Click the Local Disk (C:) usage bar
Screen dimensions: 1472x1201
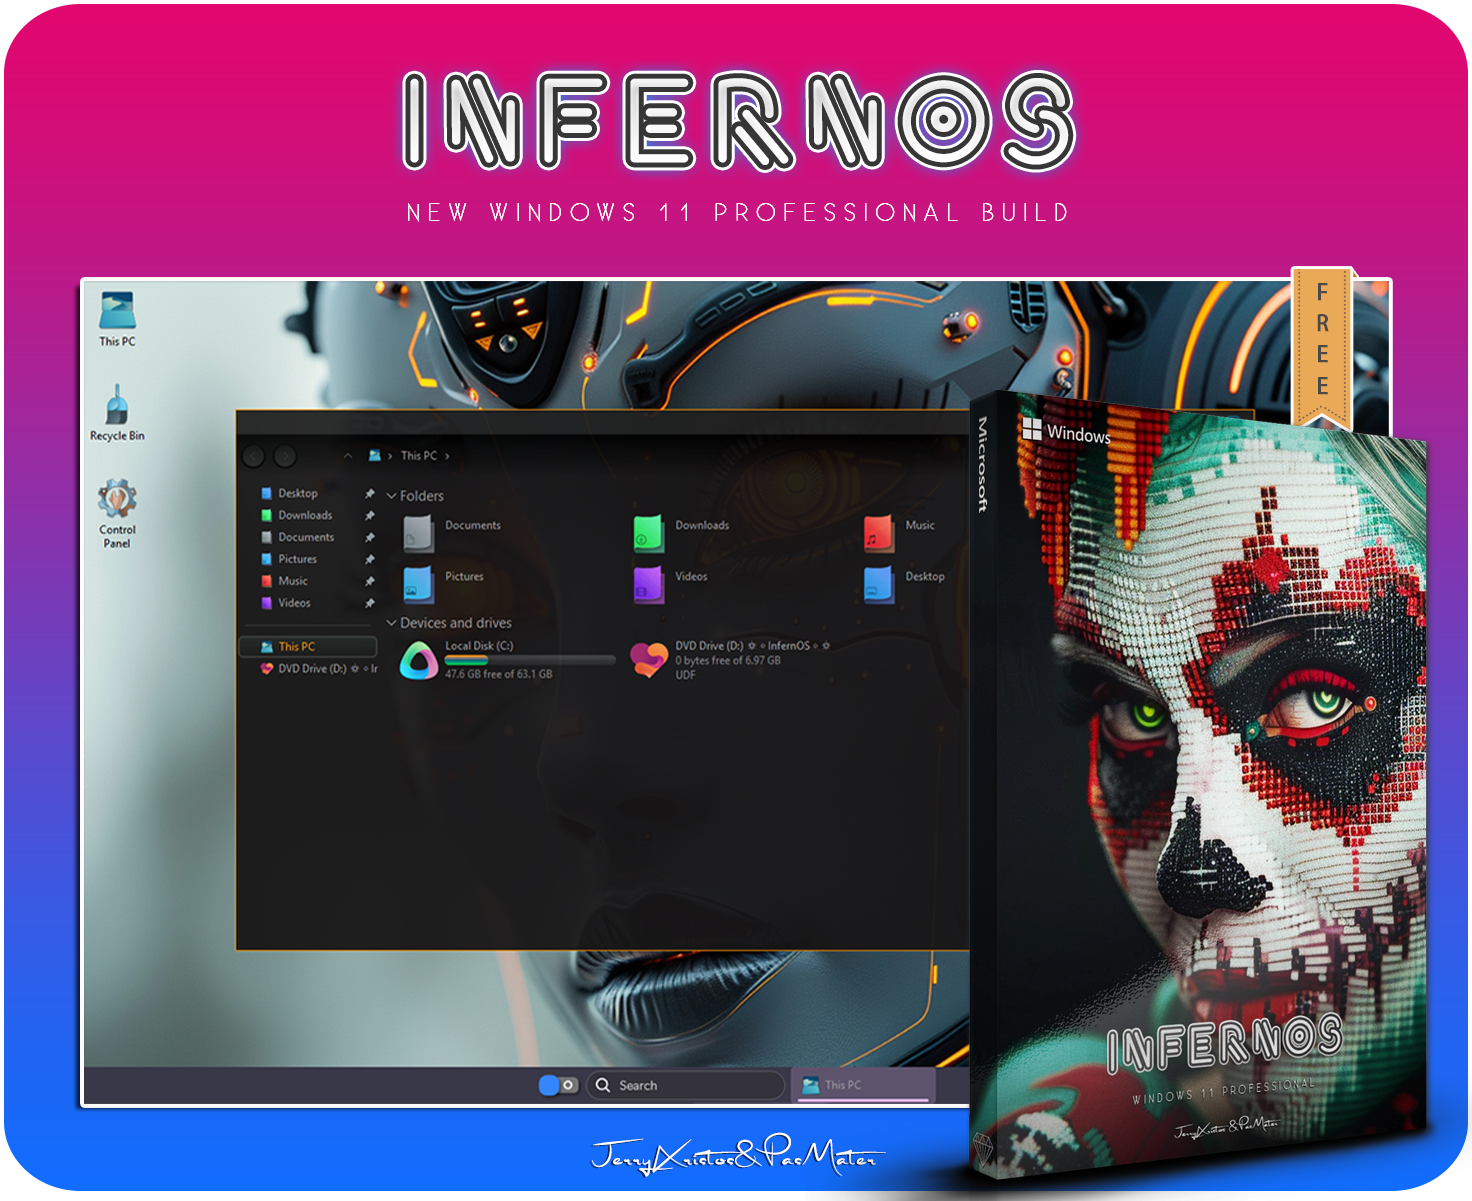click(x=530, y=660)
